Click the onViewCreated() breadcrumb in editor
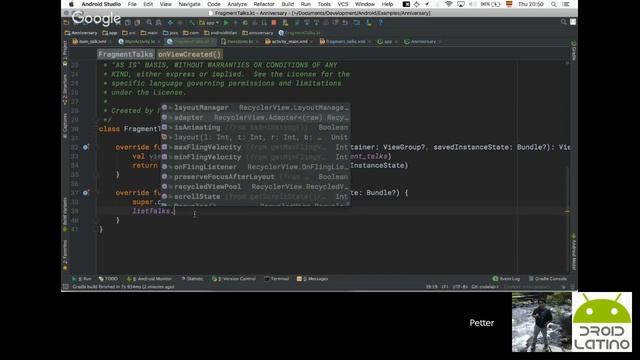Image resolution: width=640 pixels, height=360 pixels. (189, 54)
